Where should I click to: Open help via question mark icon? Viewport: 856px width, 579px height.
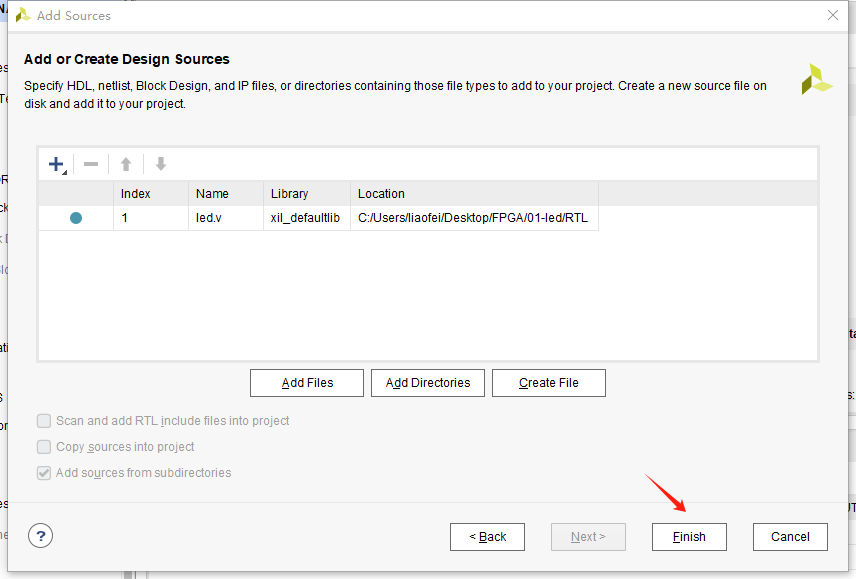click(x=40, y=536)
